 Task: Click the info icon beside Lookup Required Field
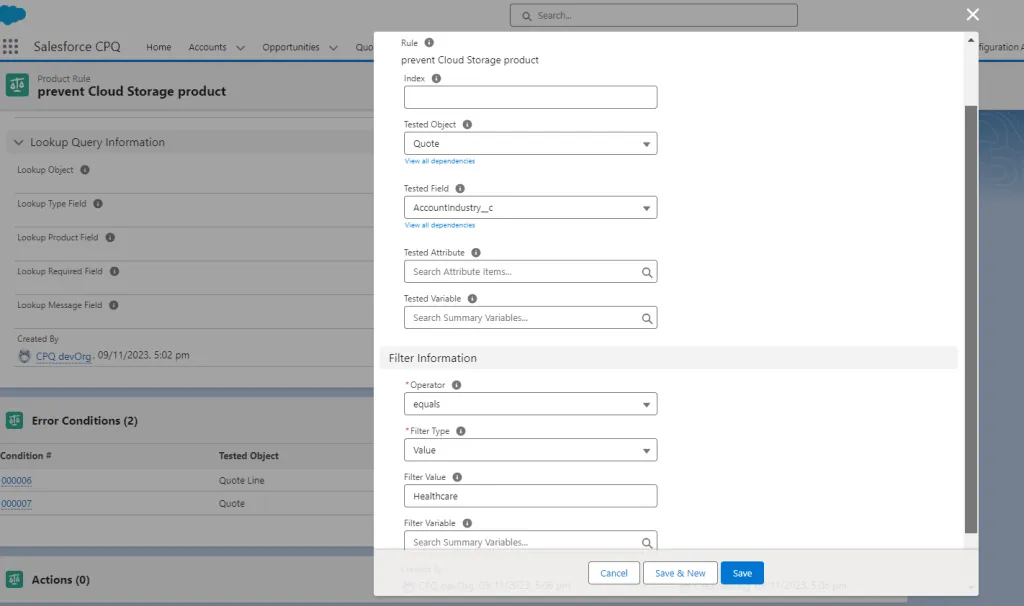tap(114, 272)
